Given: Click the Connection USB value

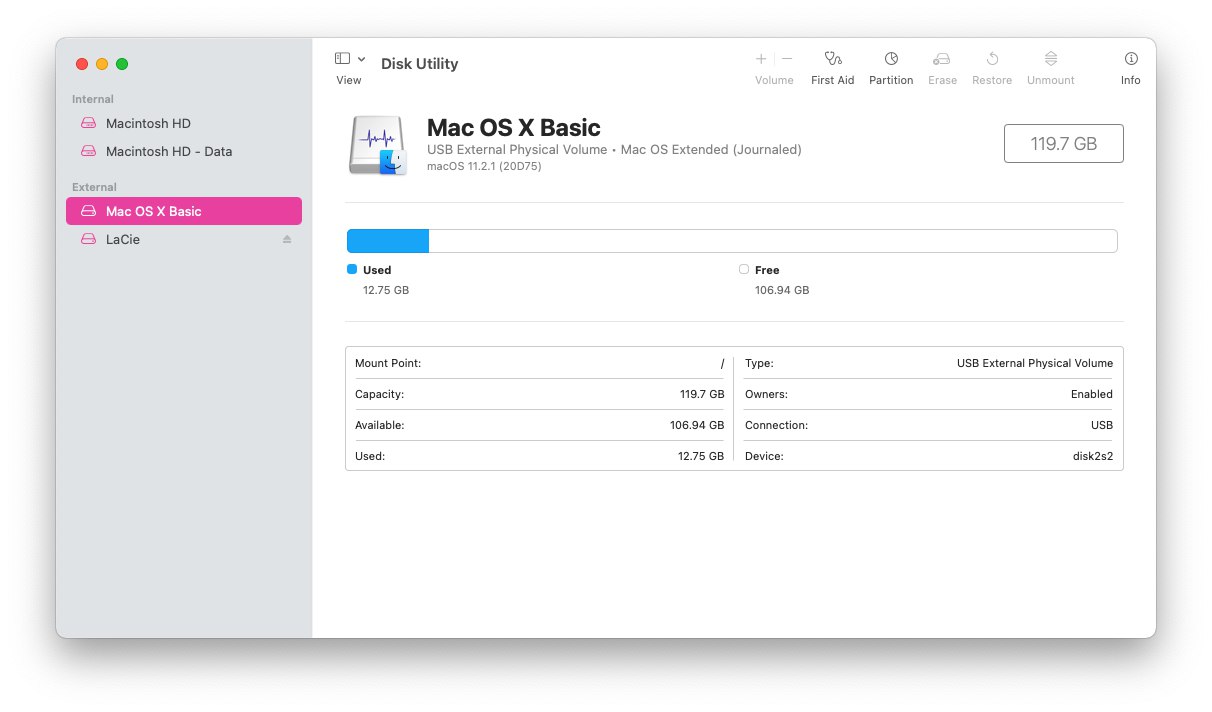Looking at the screenshot, I should 1102,425.
